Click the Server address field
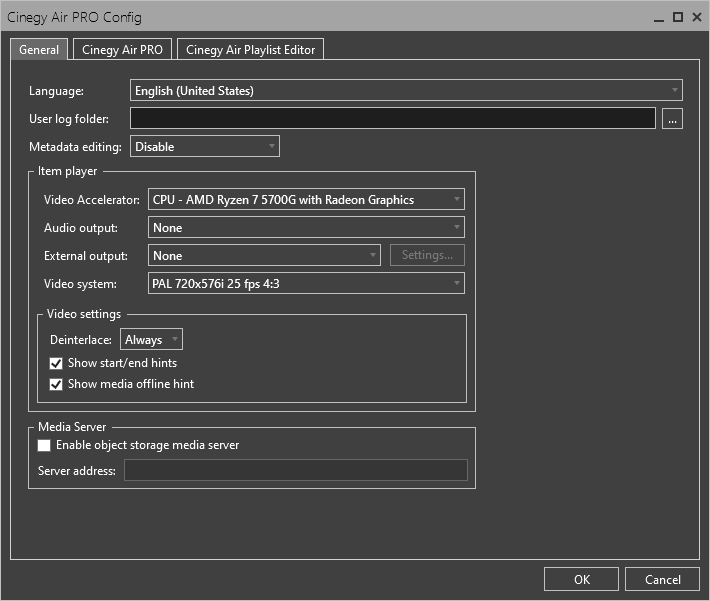 296,470
